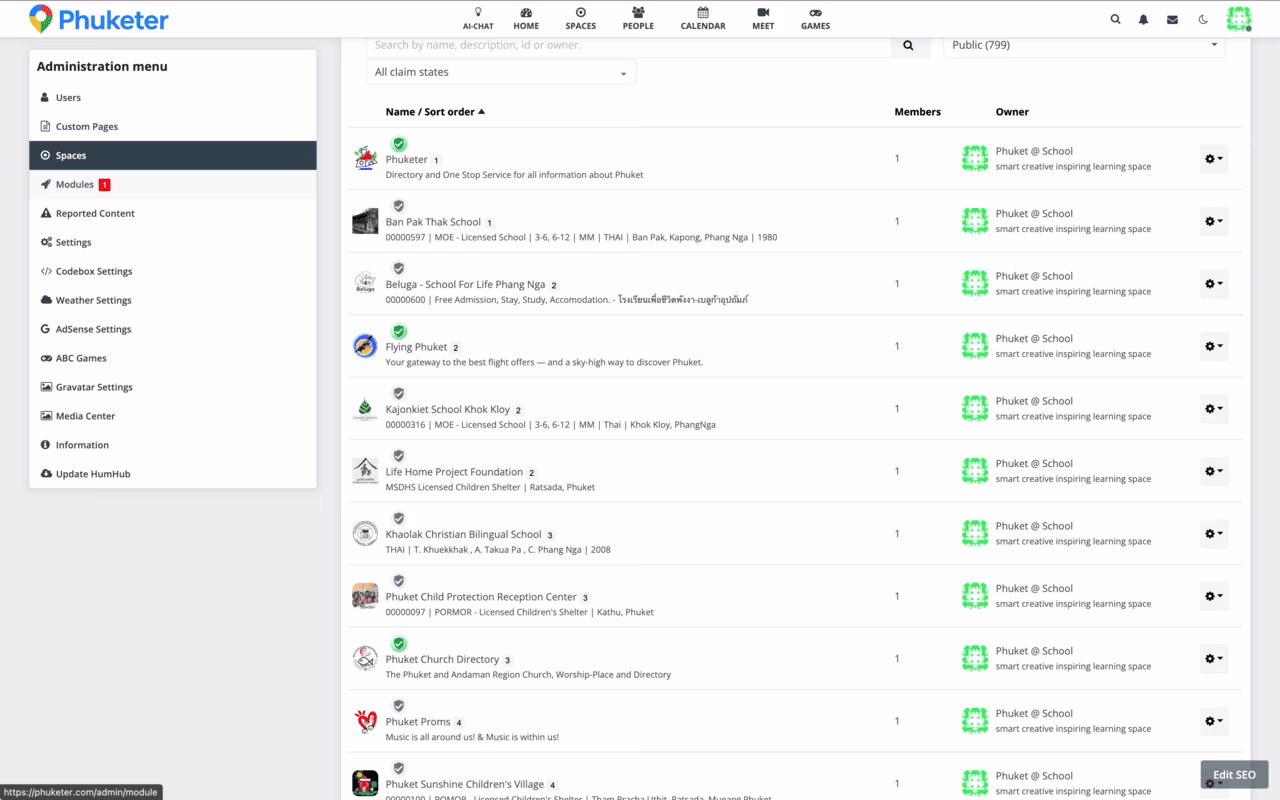This screenshot has height=800, width=1280.
Task: Open the Ban Pak Thak School space
Action: [x=433, y=222]
